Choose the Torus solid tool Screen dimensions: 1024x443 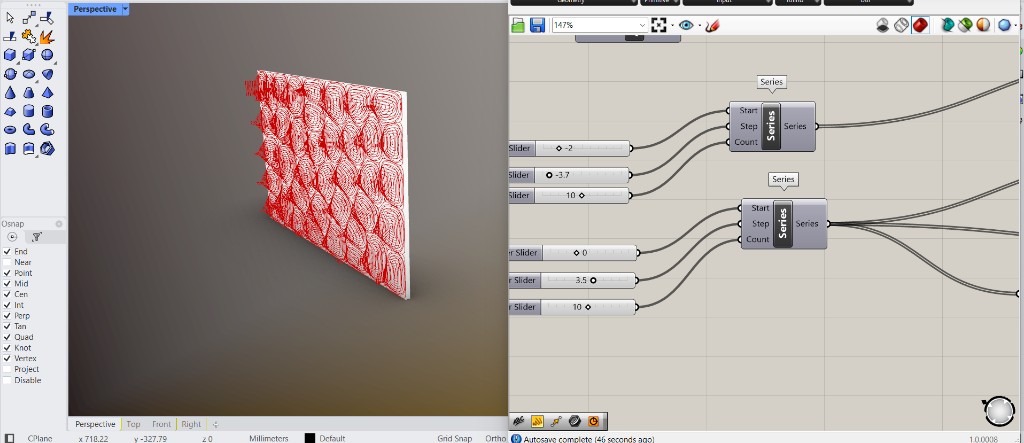pyautogui.click(x=10, y=130)
